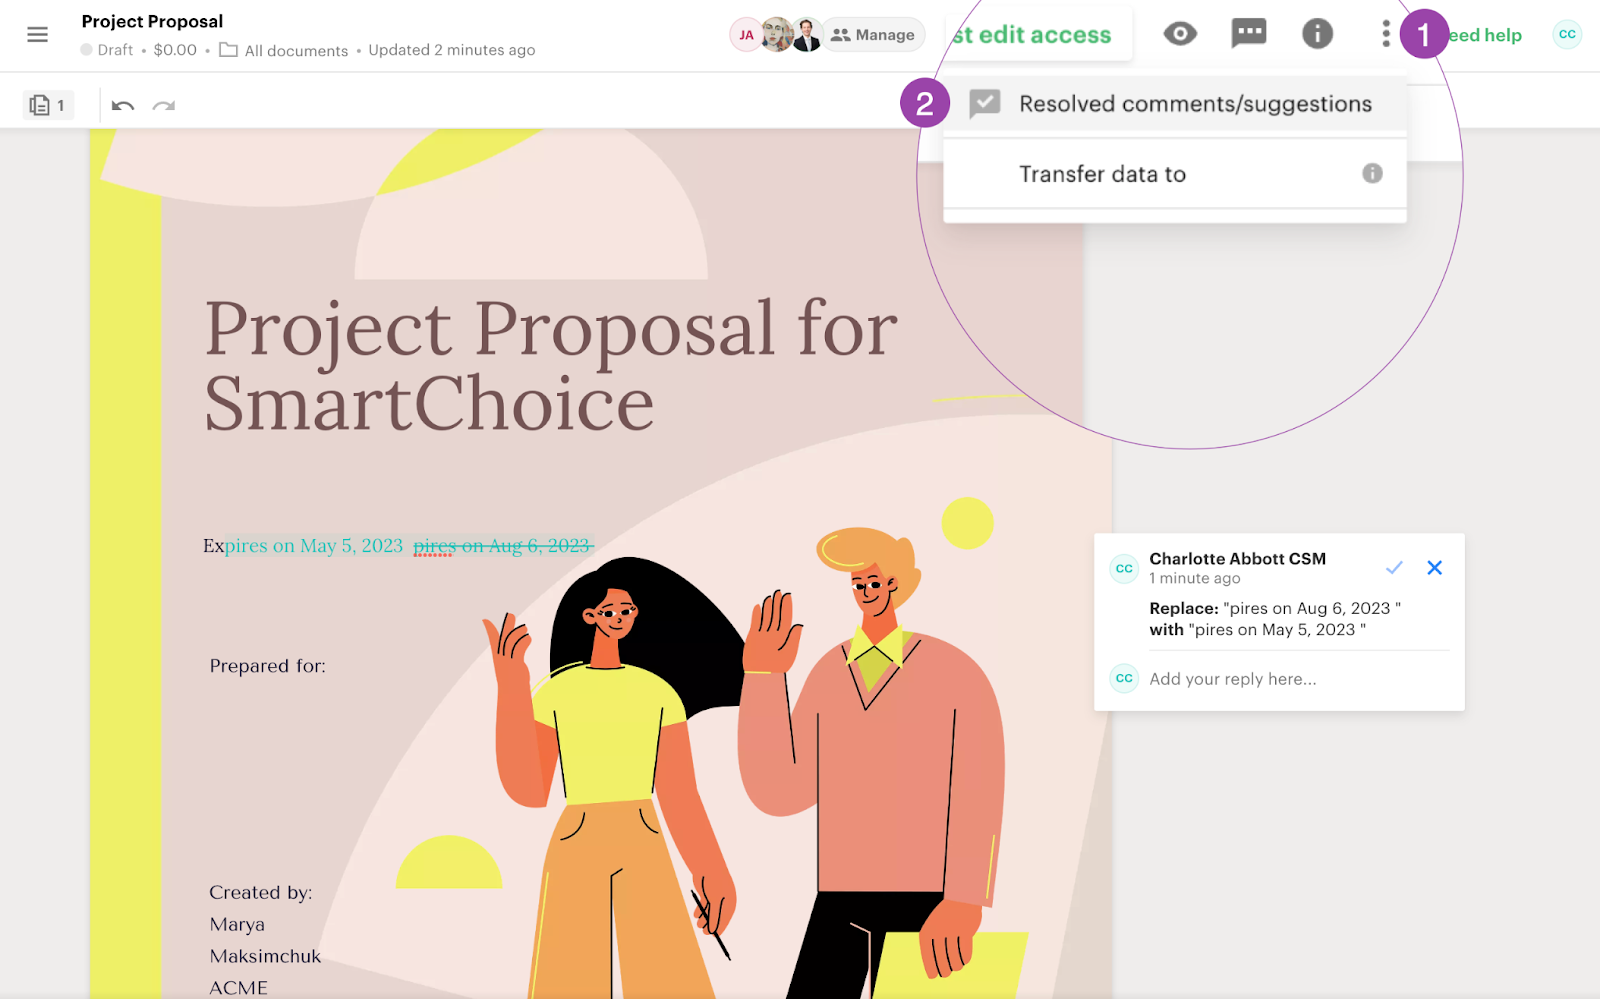Click the CC avatar in the comment card header

1124,569
